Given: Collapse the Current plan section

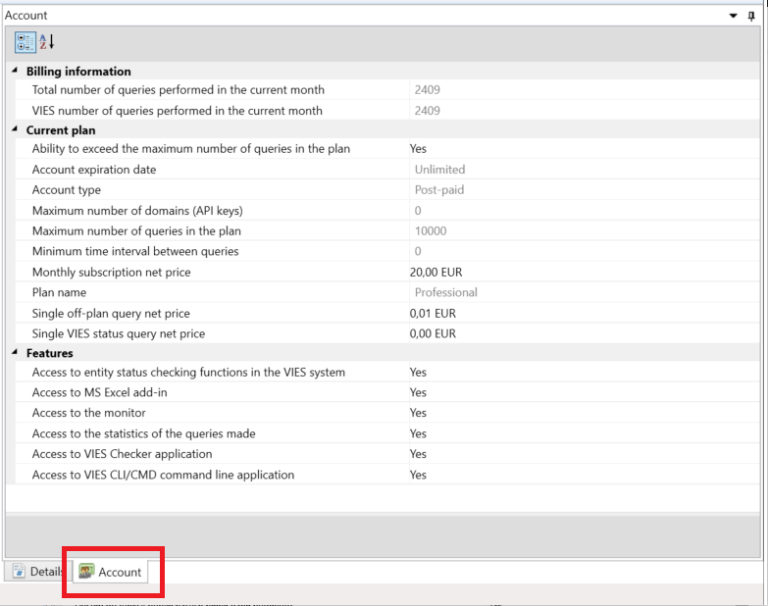Looking at the screenshot, I should pyautogui.click(x=15, y=130).
